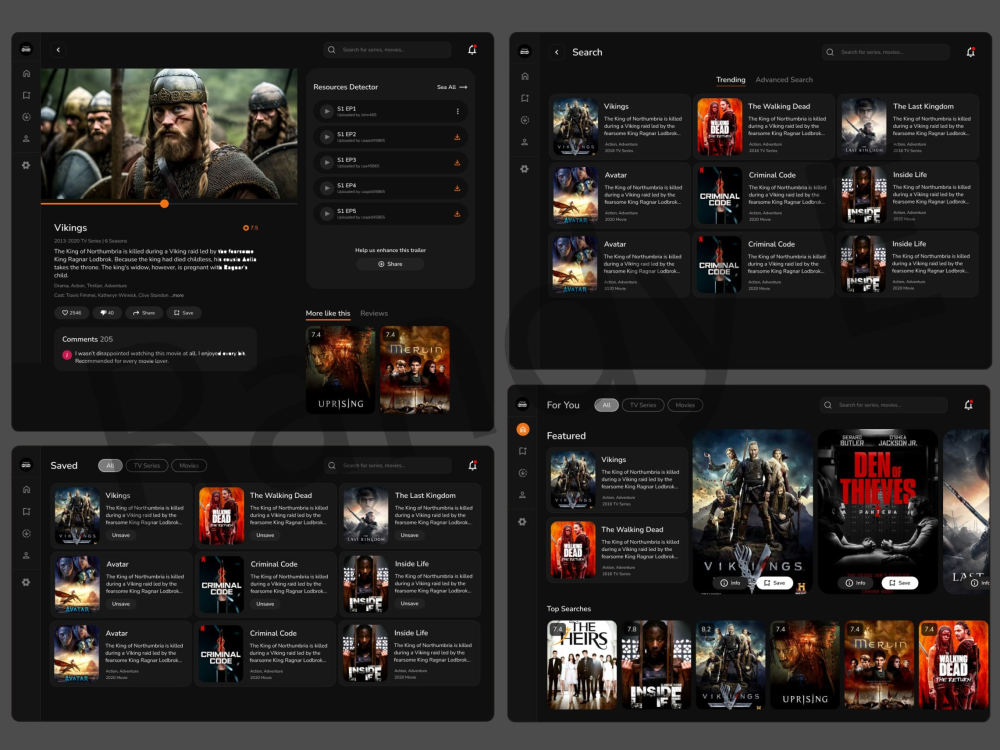Open downloads icon in Vikings detail sidebar
The height and width of the screenshot is (750, 1000).
click(26, 117)
